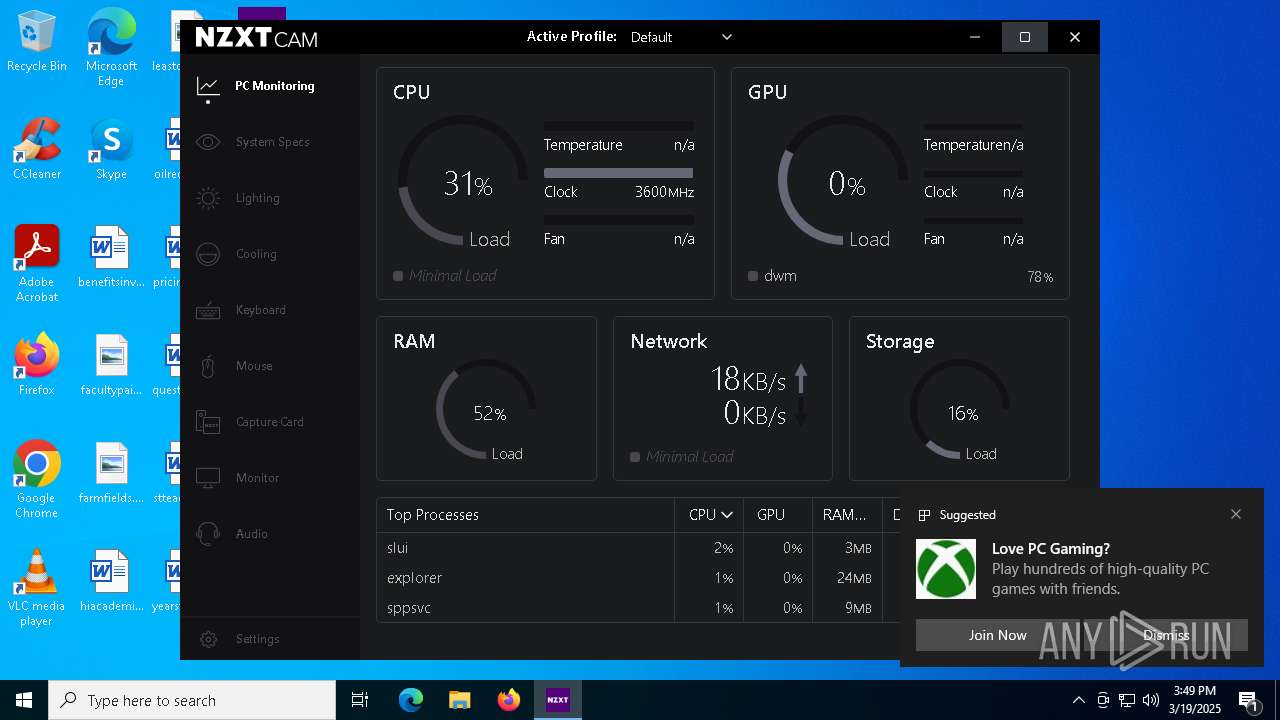Click the Network download arrow
The width and height of the screenshot is (1280, 720).
pyautogui.click(x=801, y=412)
